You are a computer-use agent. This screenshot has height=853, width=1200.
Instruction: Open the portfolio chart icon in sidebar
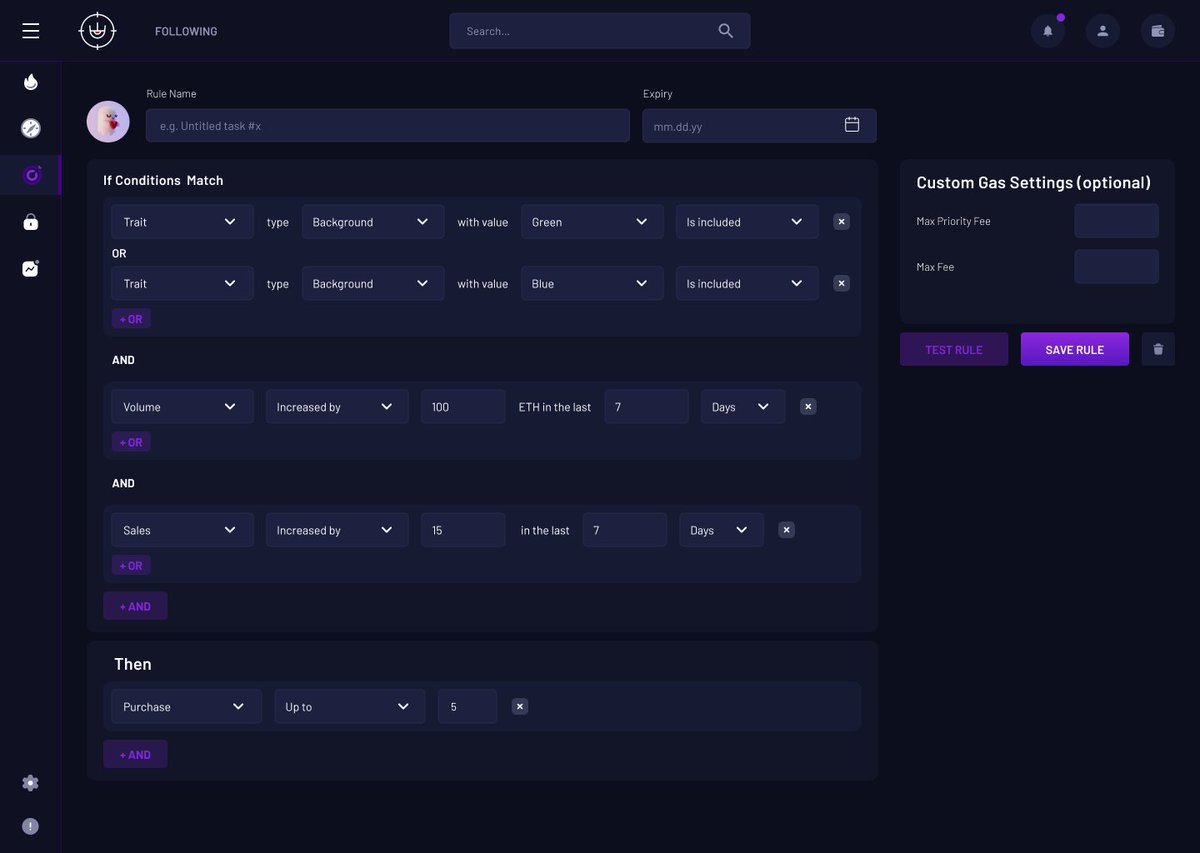click(x=30, y=268)
